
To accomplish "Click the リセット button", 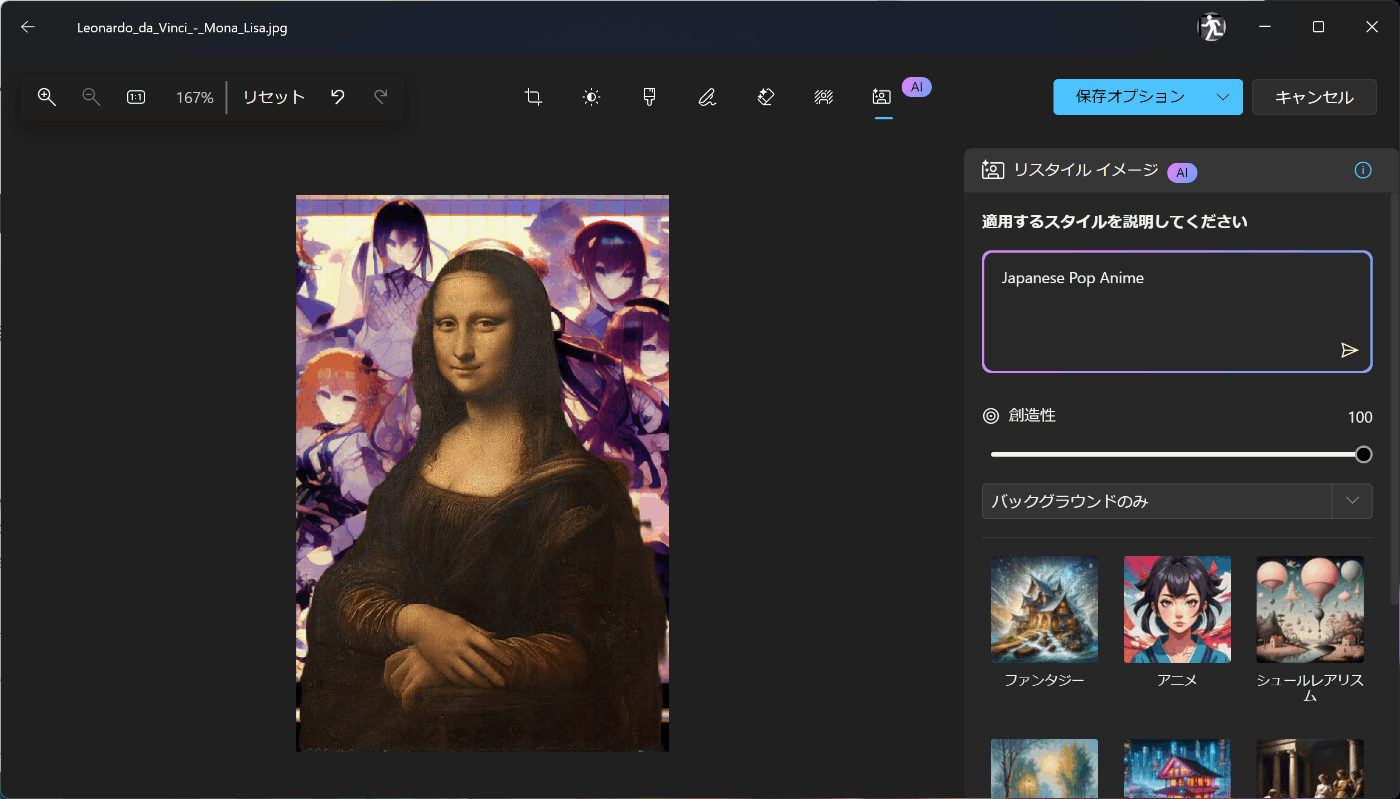I will [274, 97].
